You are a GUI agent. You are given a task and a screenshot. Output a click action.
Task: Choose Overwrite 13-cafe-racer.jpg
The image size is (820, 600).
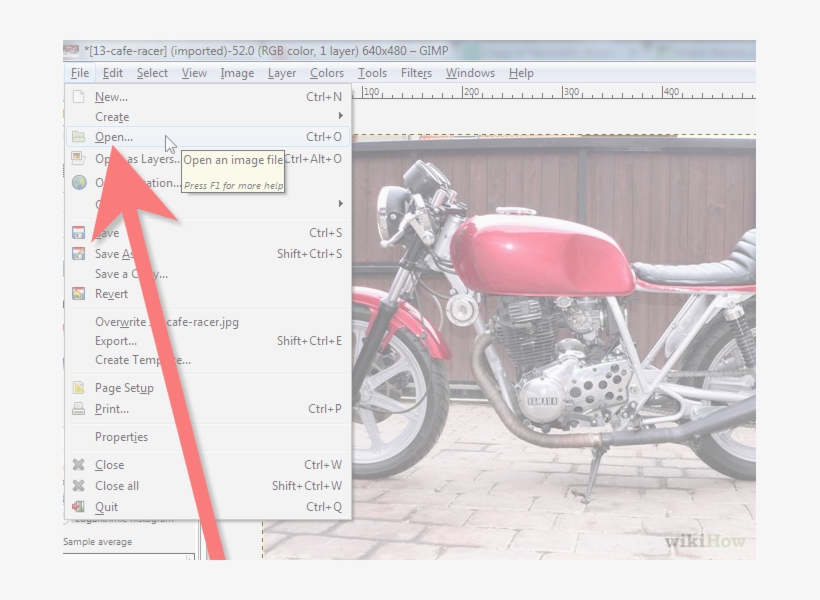click(x=160, y=323)
